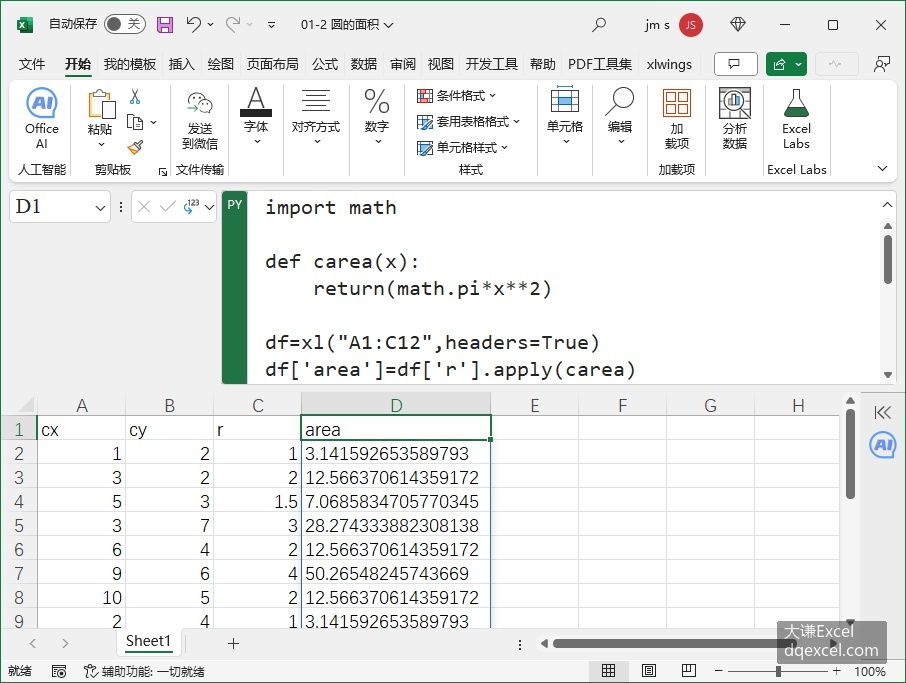Screen dimensions: 906x683
Task: Switch to the 公式 tab
Action: coord(325,64)
